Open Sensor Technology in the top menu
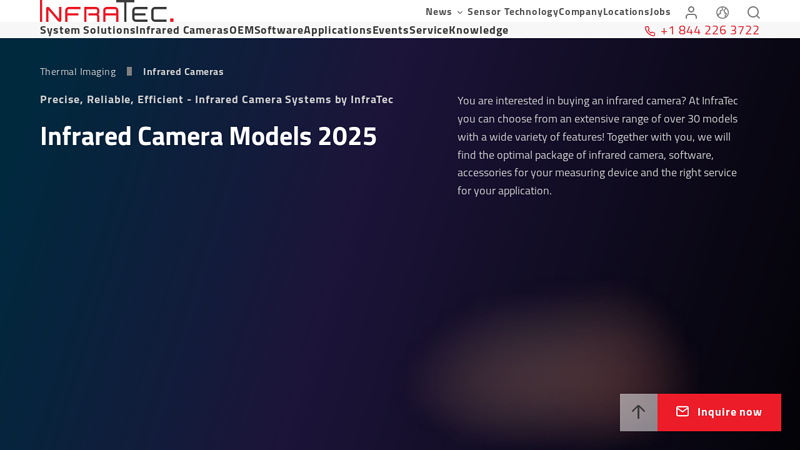Screen dimensions: 800x450 click(513, 12)
